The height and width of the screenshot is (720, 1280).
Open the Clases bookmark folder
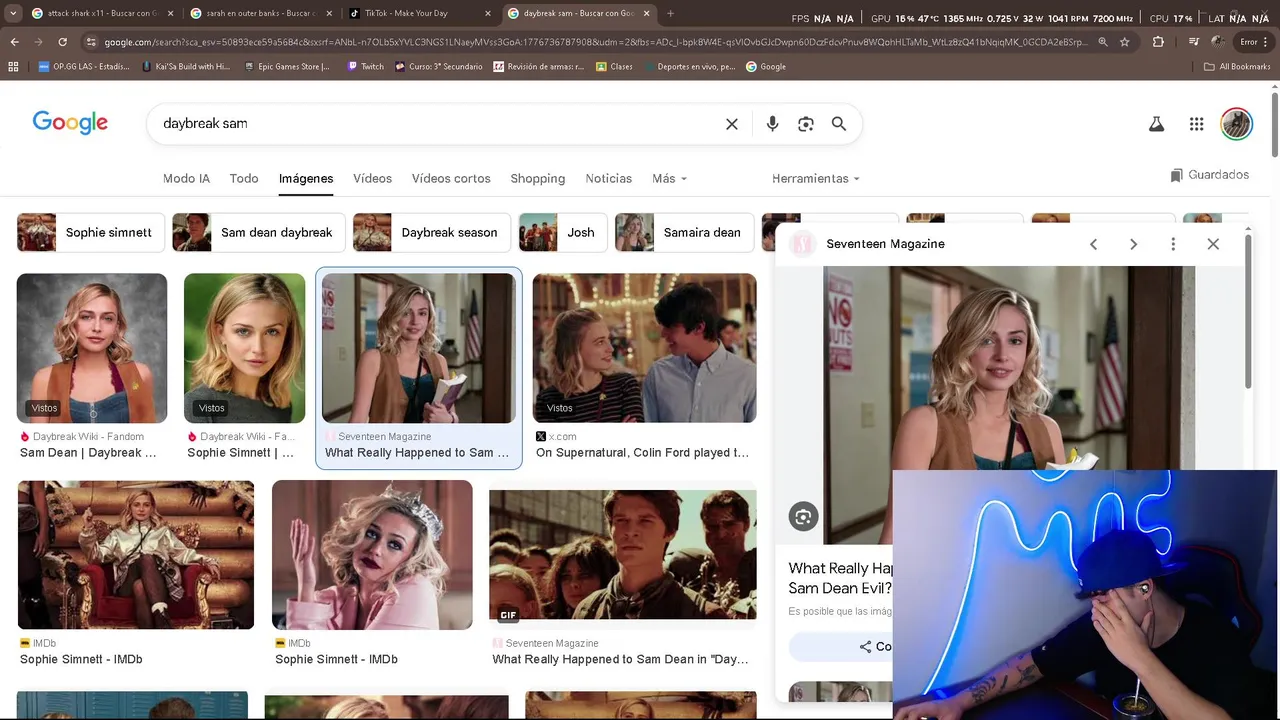pos(614,67)
